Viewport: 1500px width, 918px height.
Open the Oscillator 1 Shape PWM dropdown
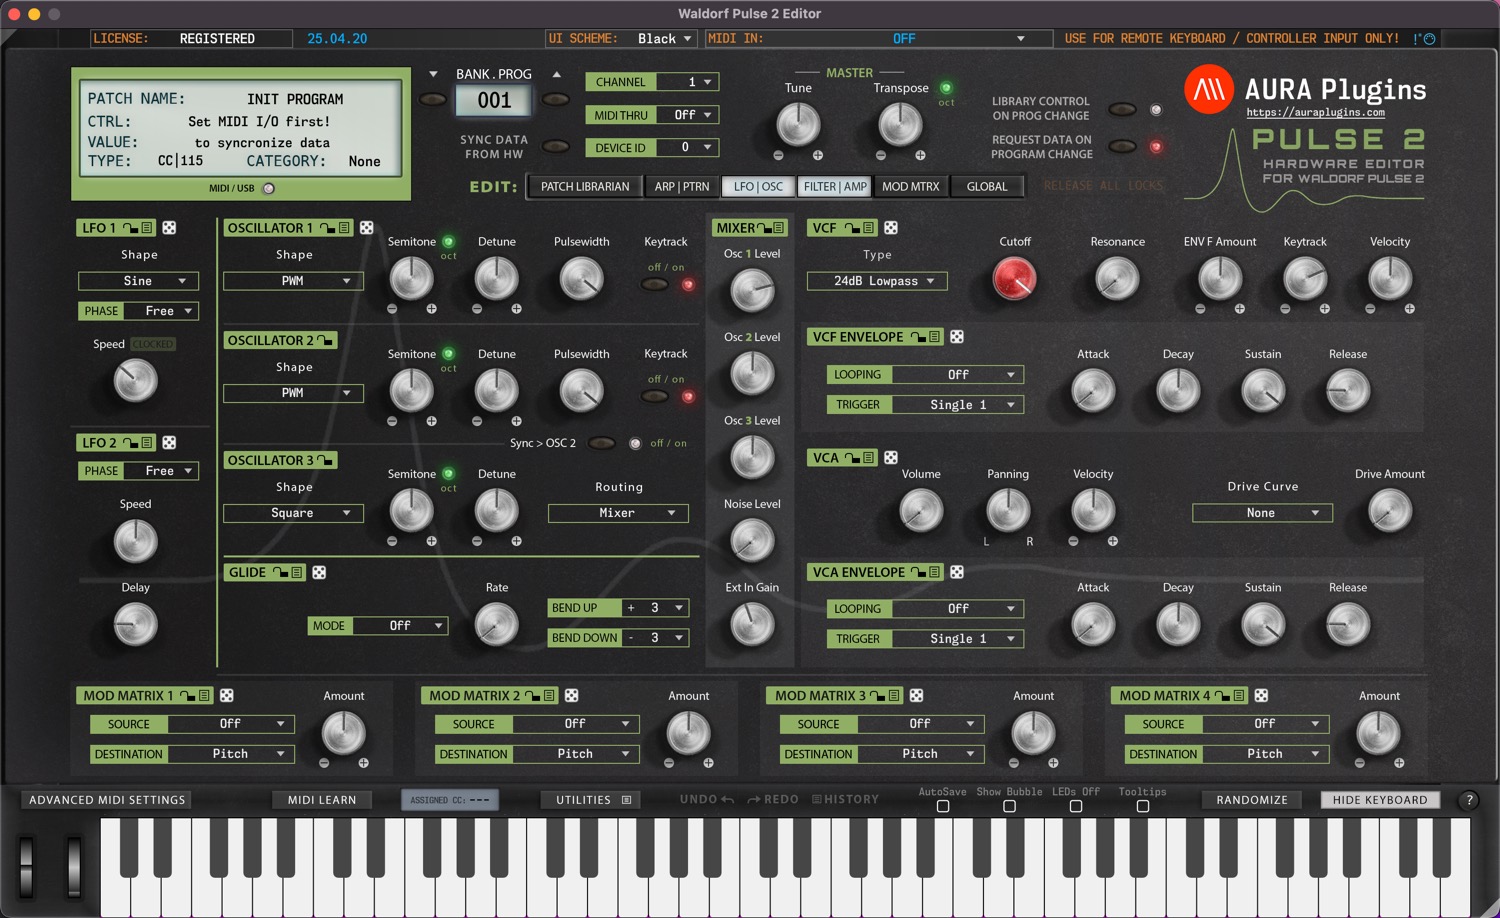click(x=293, y=281)
